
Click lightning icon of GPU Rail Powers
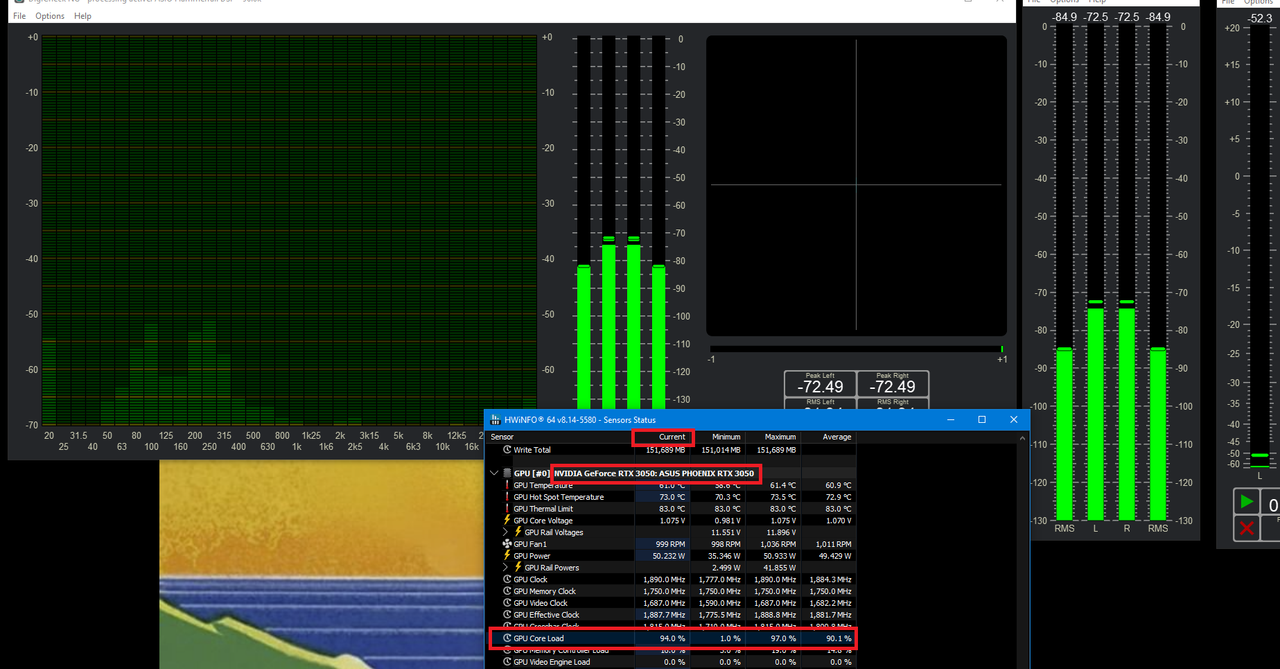click(x=519, y=567)
